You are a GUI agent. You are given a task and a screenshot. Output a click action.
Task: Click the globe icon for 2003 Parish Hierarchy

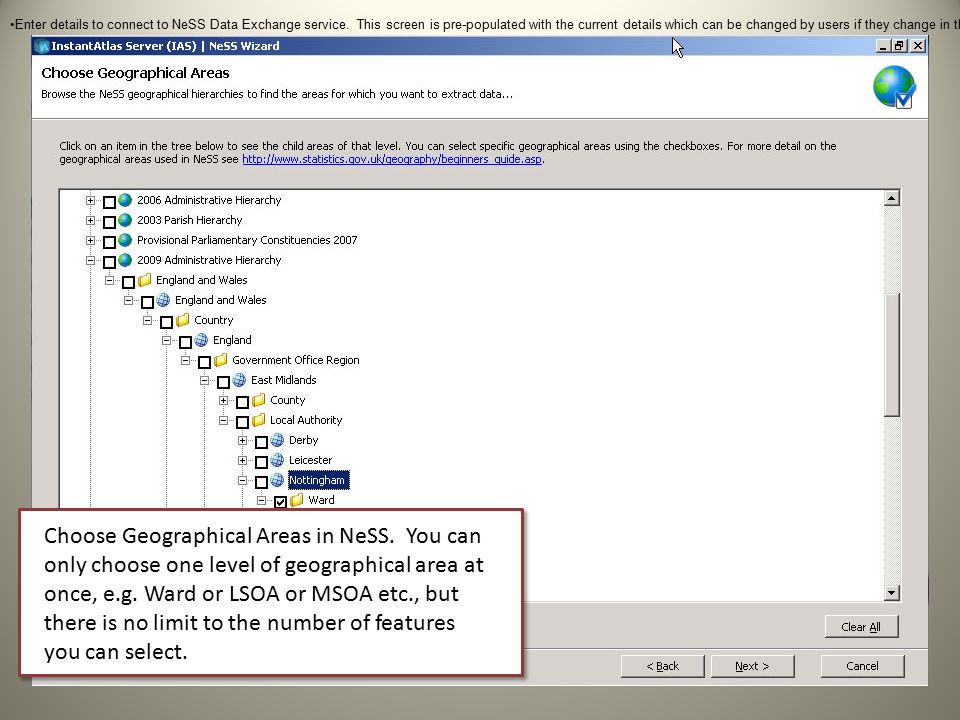[x=125, y=220]
